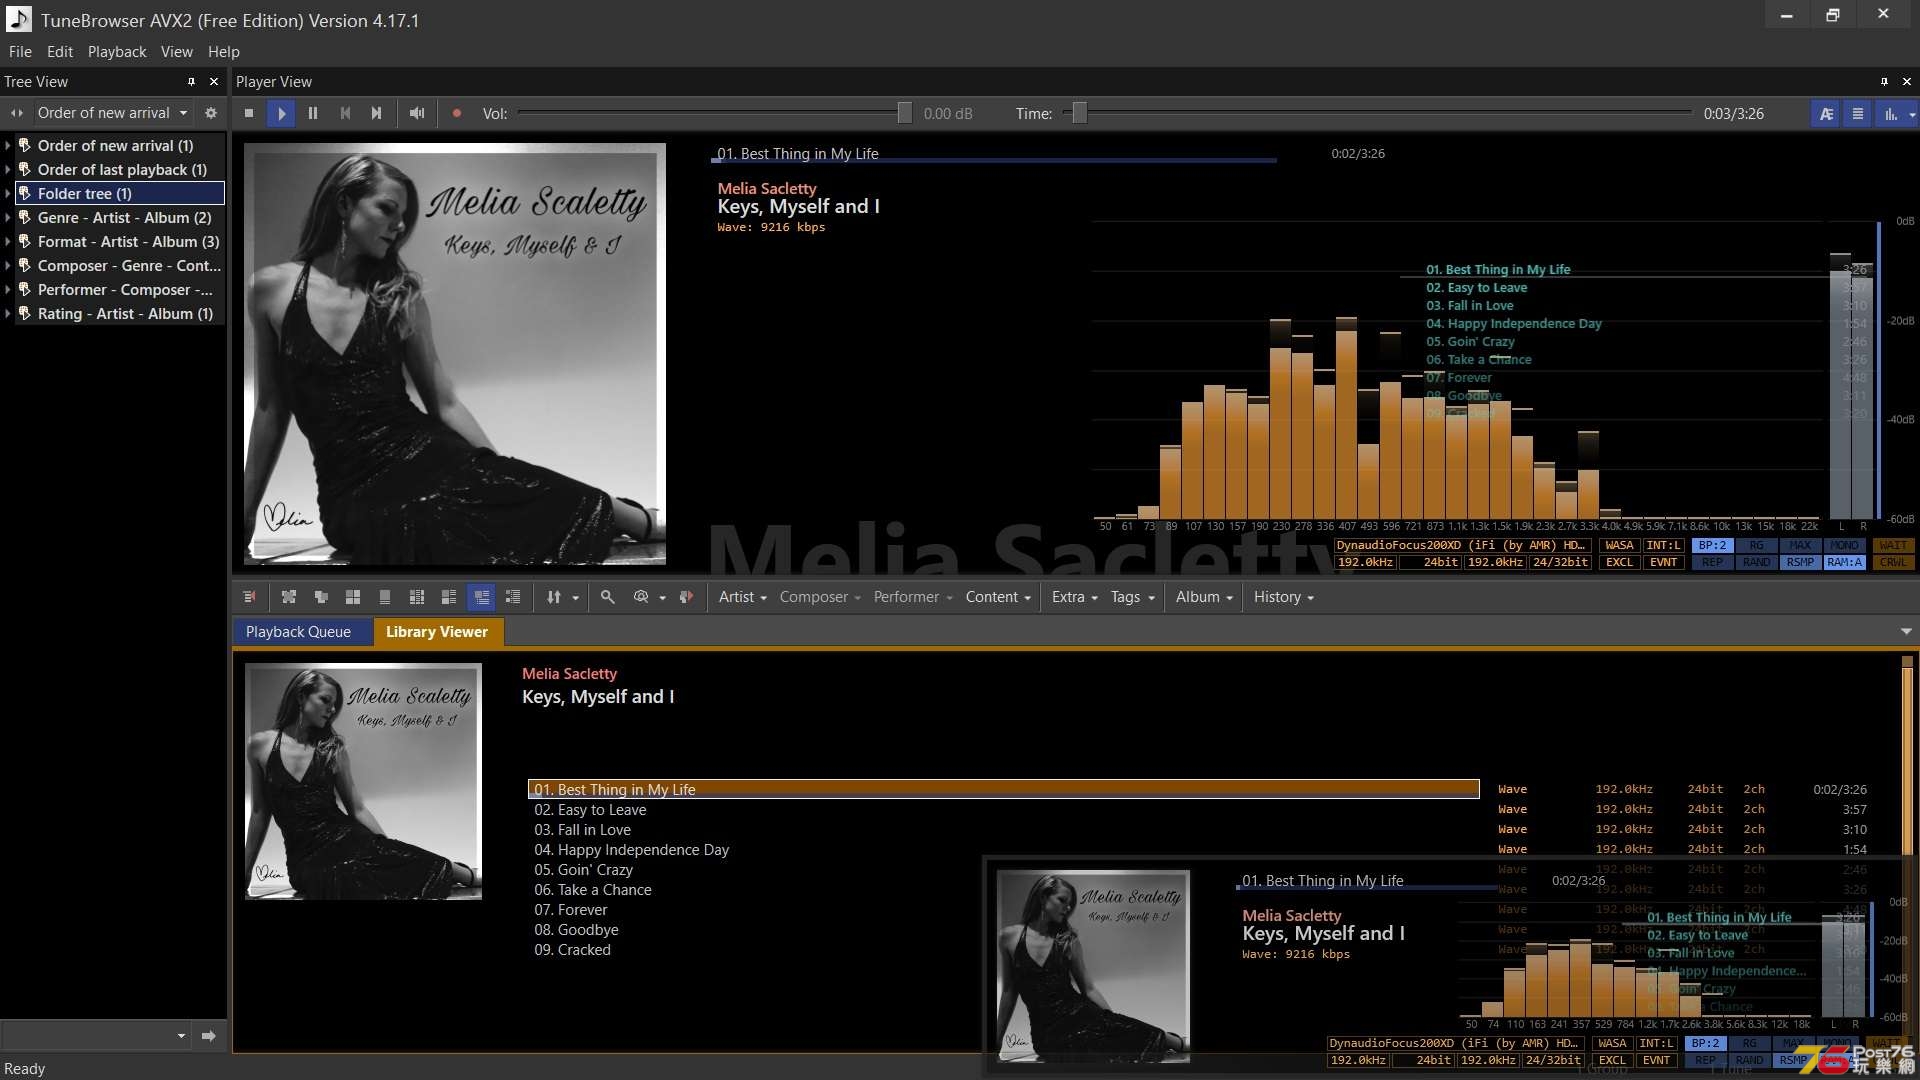This screenshot has width=1920, height=1080.
Task: Pause the current track
Action: 313,113
